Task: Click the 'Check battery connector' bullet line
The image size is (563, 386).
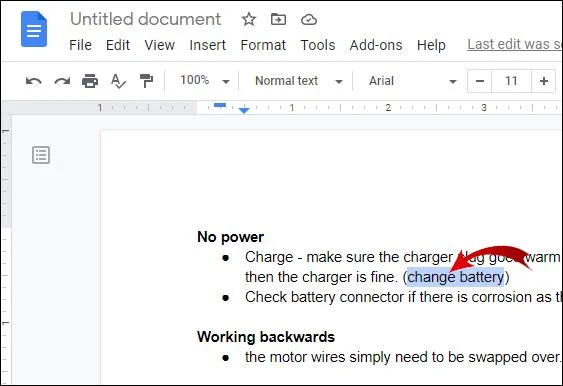Action: 403,297
